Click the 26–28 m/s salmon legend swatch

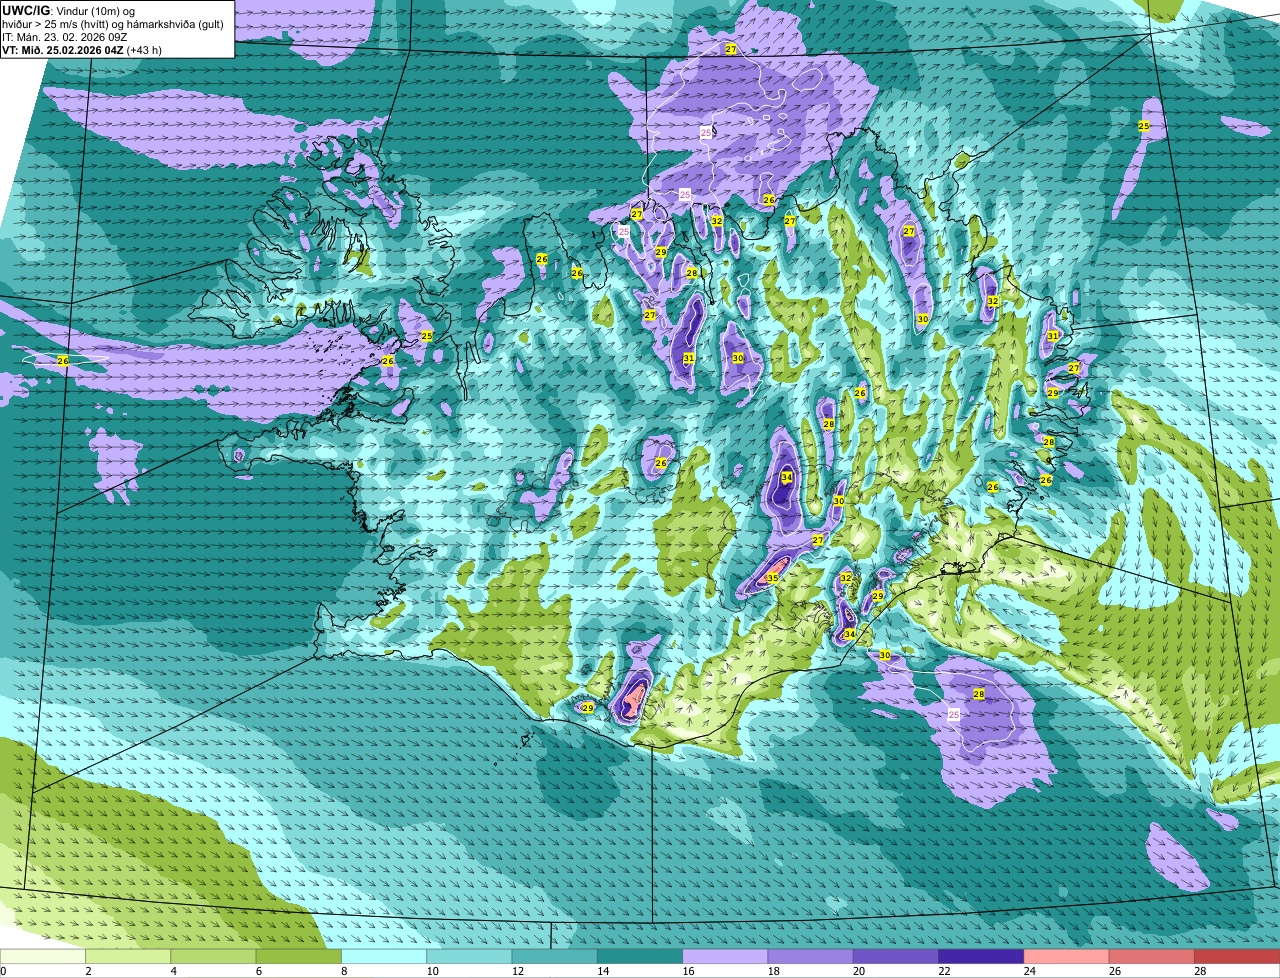(x=1152, y=956)
